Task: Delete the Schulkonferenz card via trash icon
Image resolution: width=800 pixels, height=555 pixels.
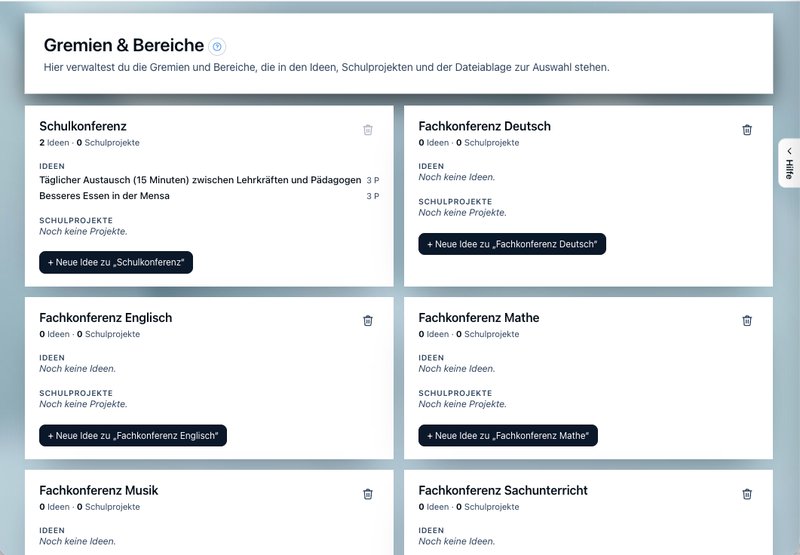Action: [368, 130]
